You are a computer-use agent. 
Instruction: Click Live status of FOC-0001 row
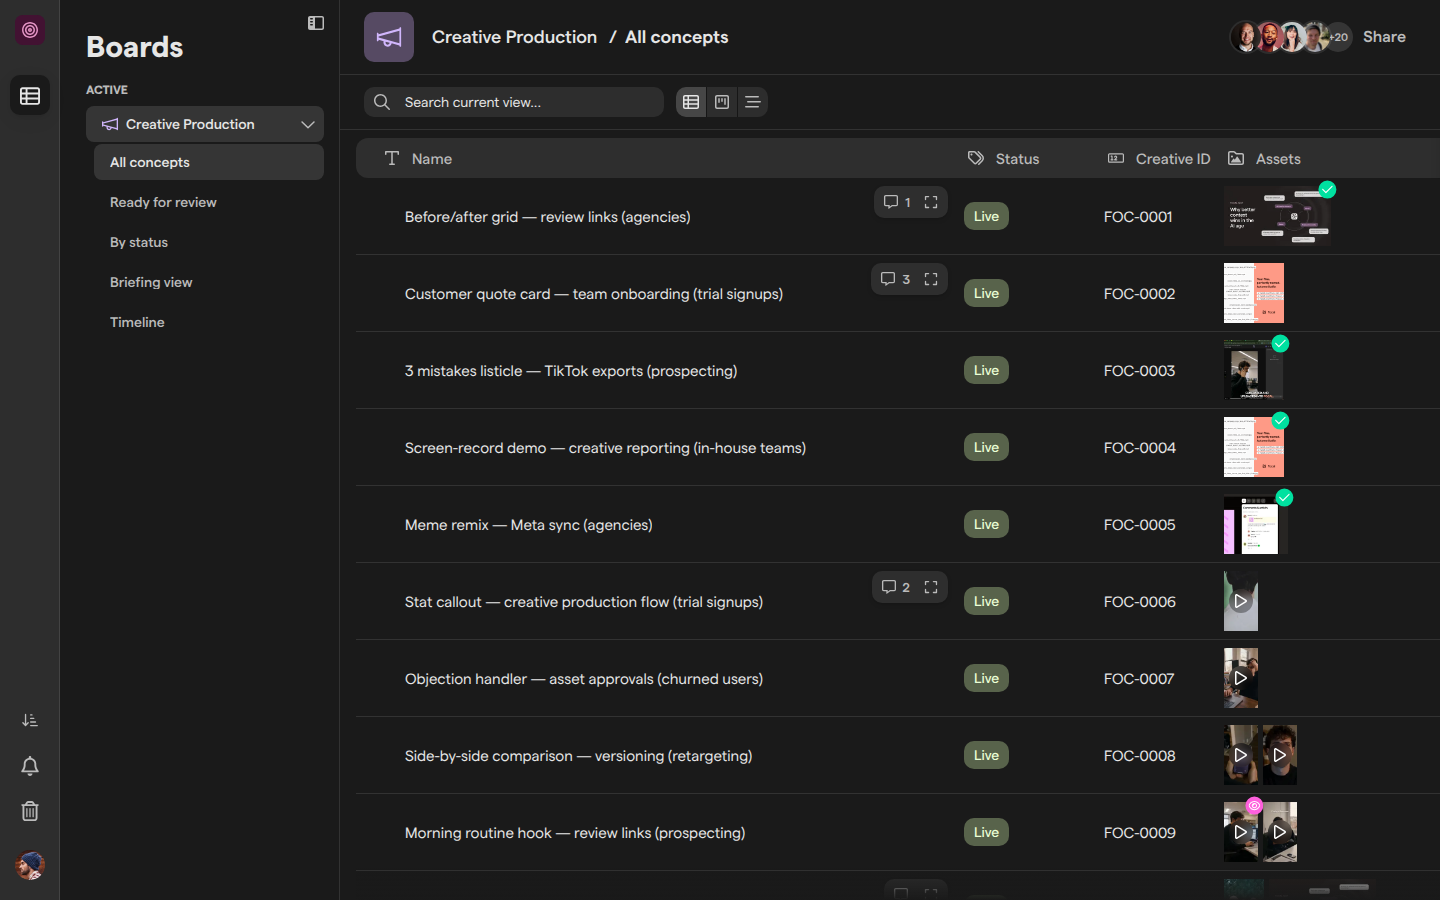pos(986,216)
